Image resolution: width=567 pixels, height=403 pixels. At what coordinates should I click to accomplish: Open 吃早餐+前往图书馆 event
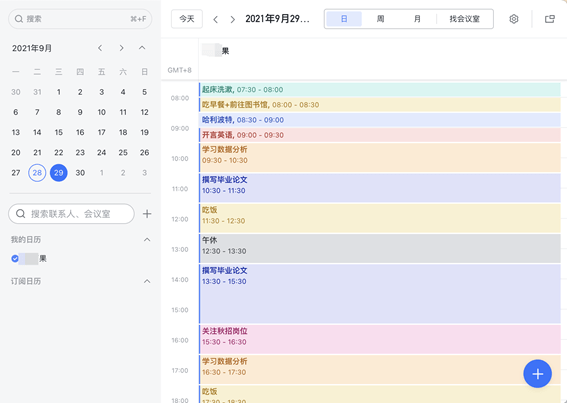point(380,105)
